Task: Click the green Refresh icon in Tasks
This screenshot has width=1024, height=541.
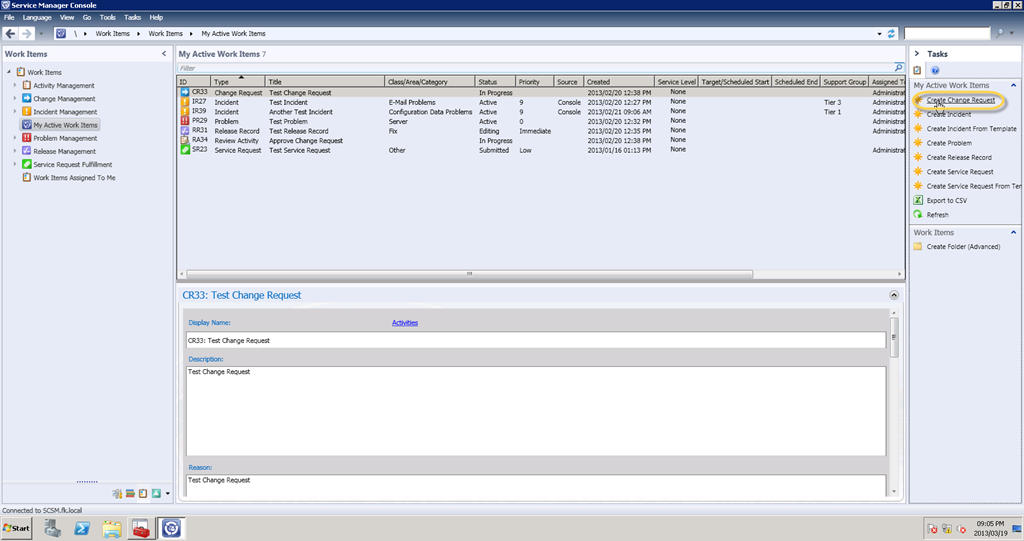Action: pyautogui.click(x=918, y=215)
